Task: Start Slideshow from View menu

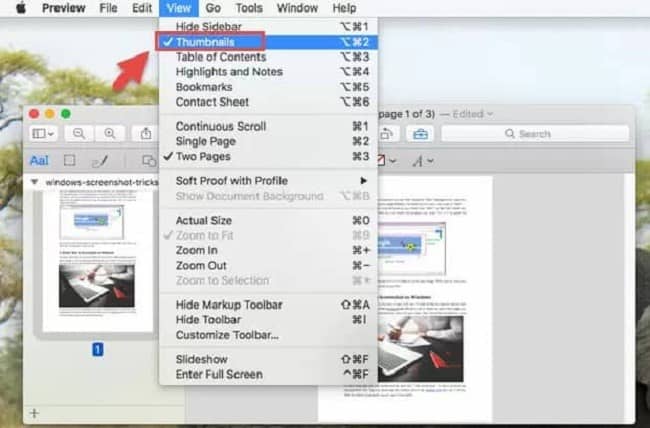Action: pos(268,360)
